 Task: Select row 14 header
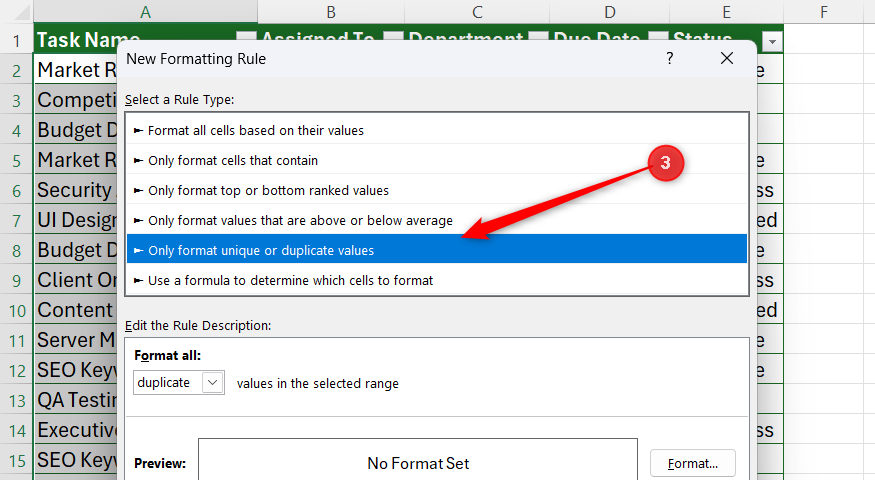(17, 430)
